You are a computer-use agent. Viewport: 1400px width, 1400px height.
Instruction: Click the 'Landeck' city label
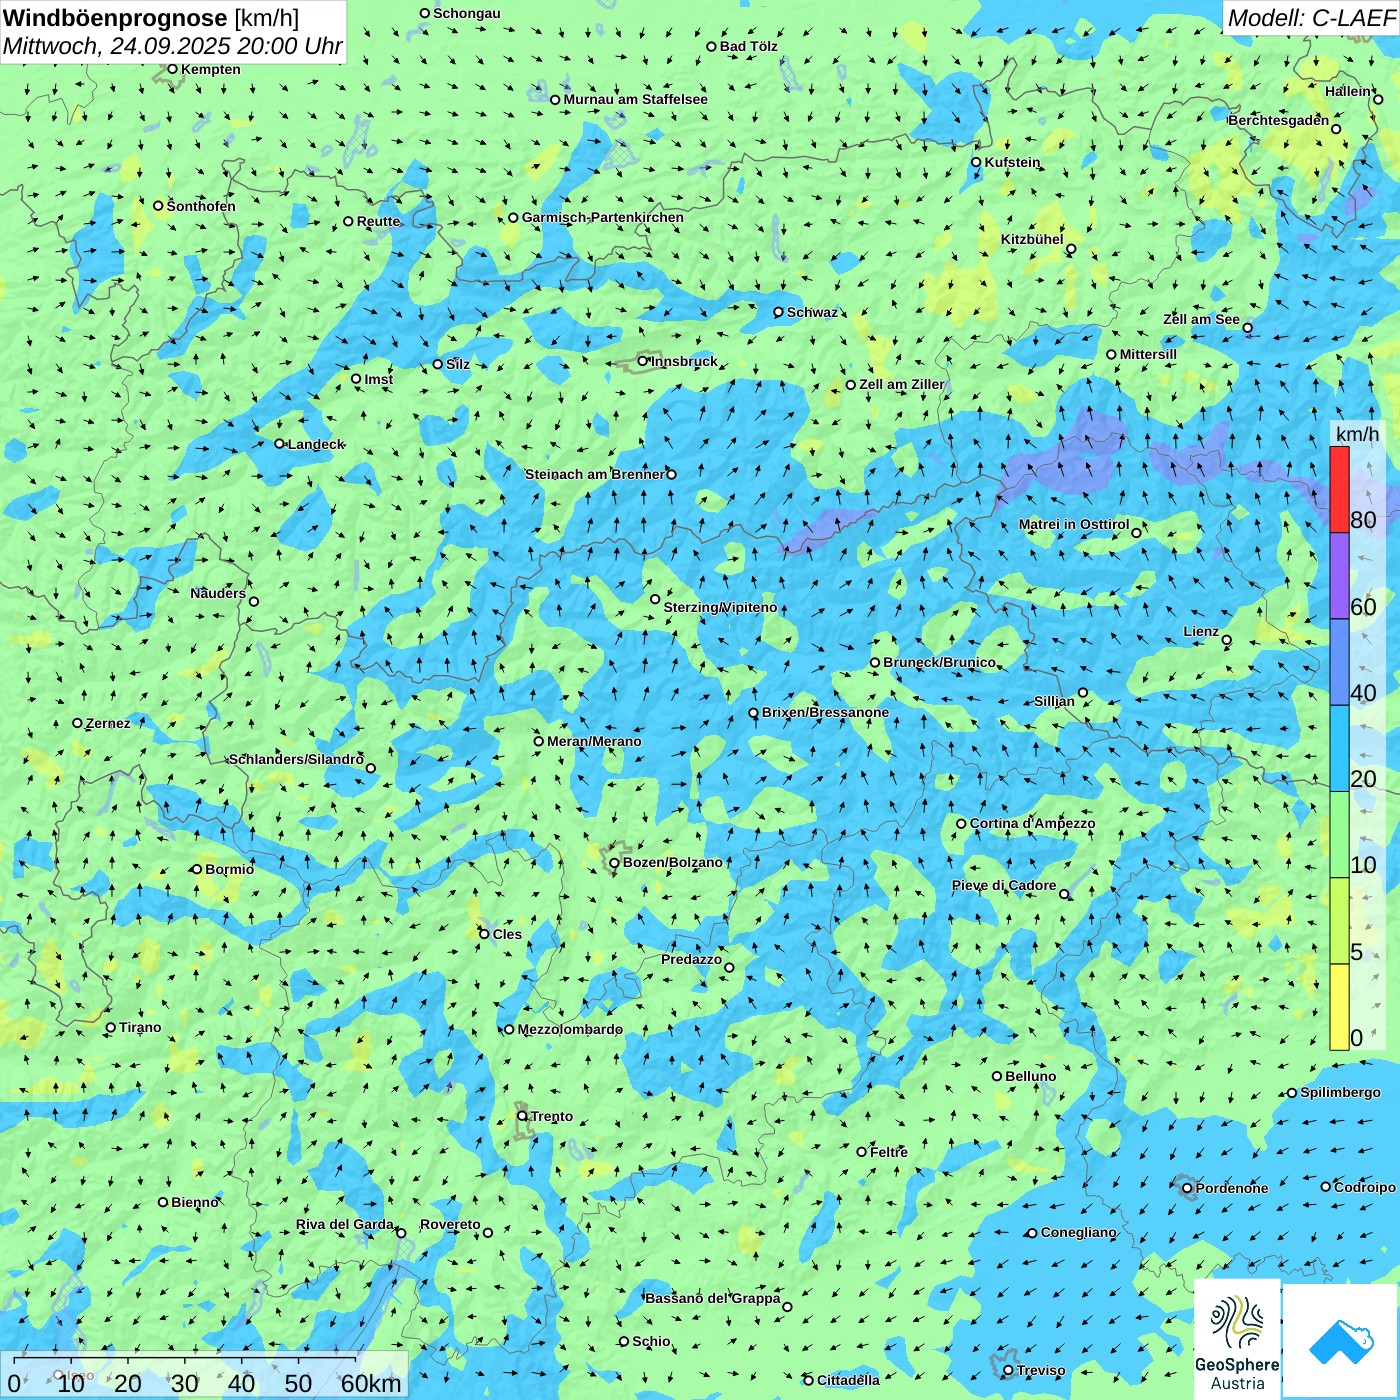(x=316, y=444)
